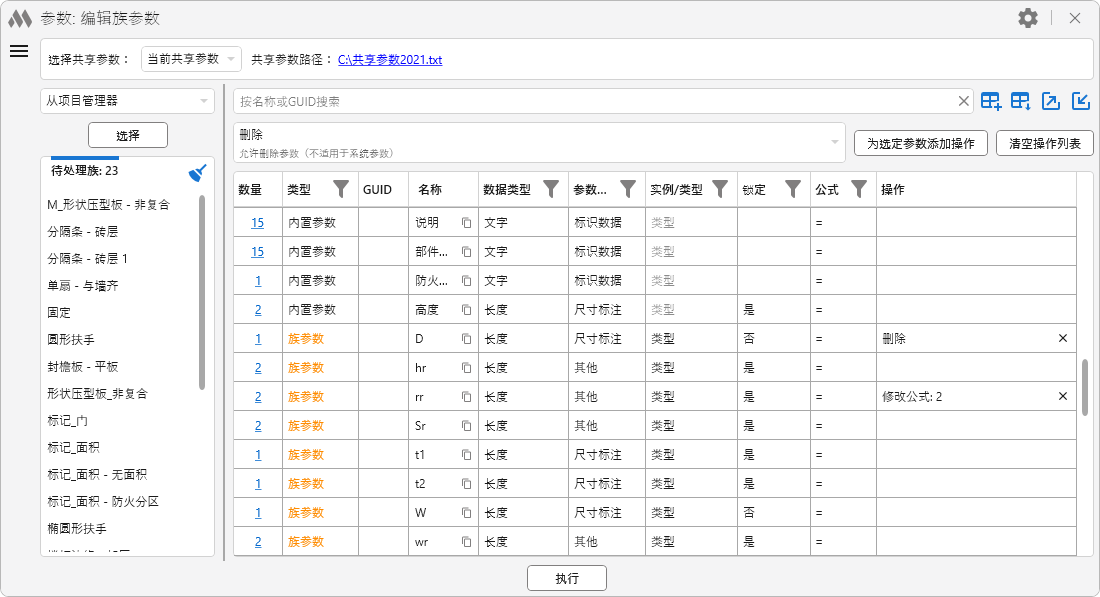Click the broom icon to clear family list
This screenshot has height=597, width=1100.
coord(198,173)
